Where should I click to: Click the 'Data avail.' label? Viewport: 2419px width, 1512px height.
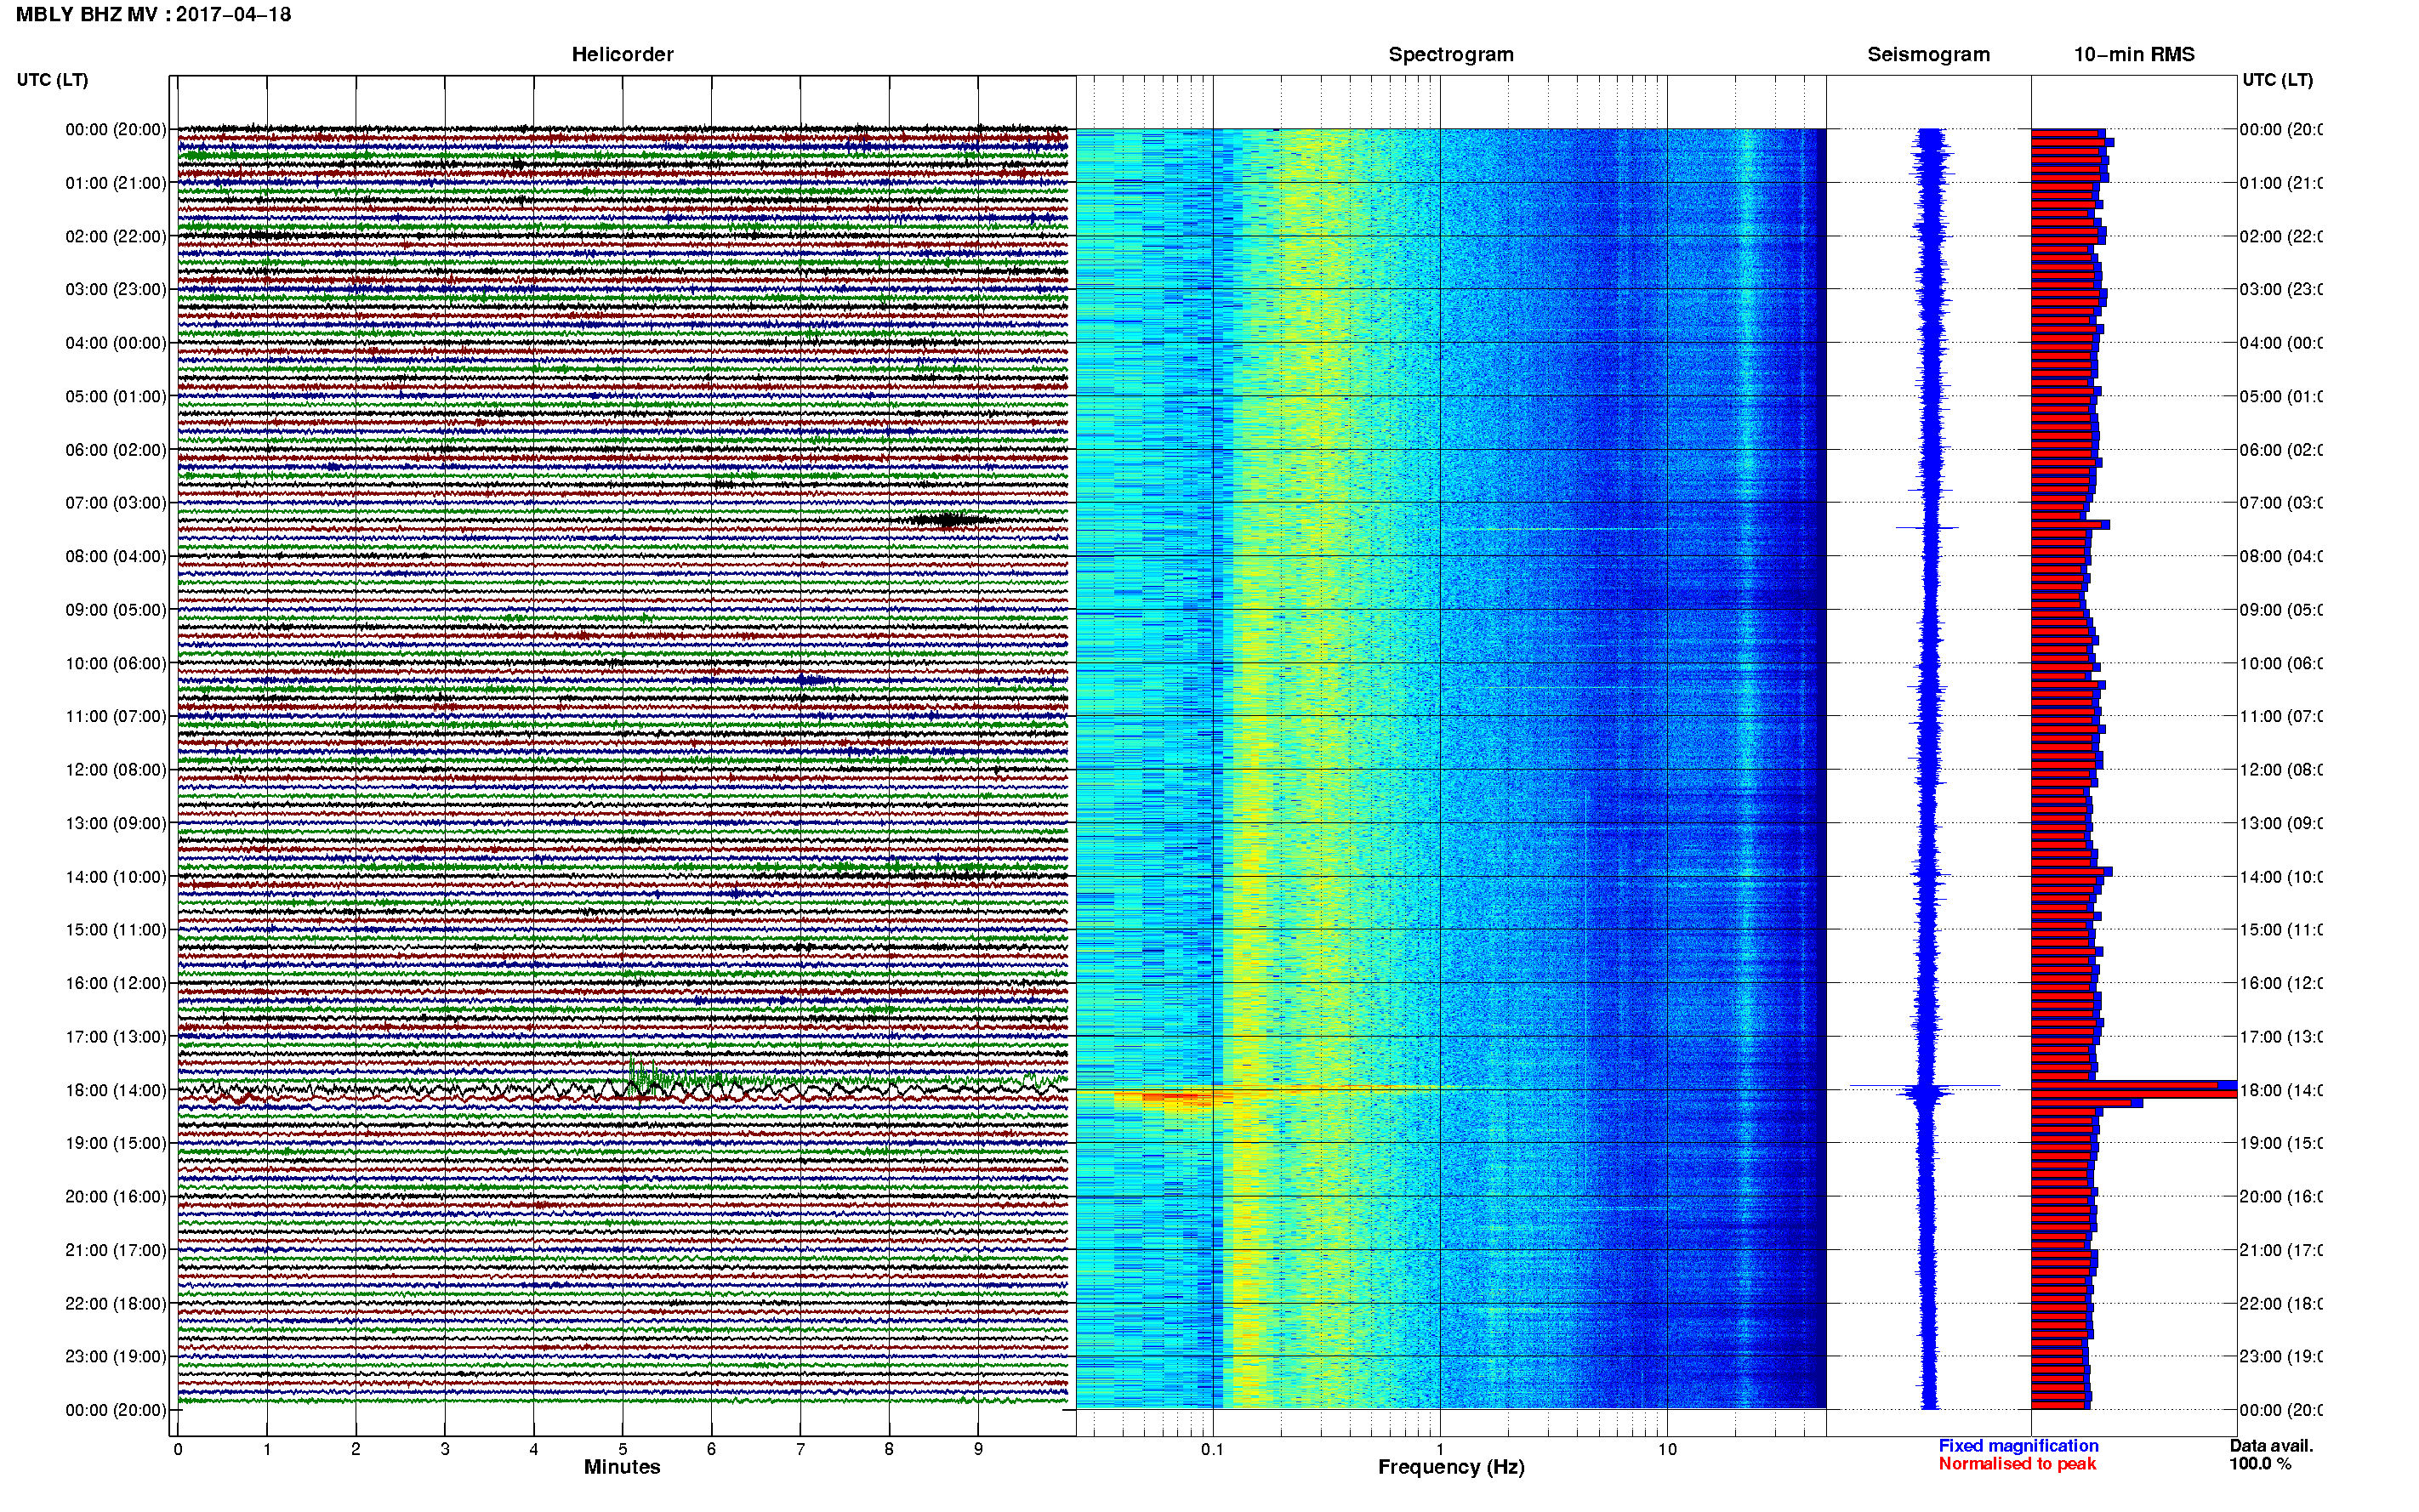(x=2271, y=1446)
